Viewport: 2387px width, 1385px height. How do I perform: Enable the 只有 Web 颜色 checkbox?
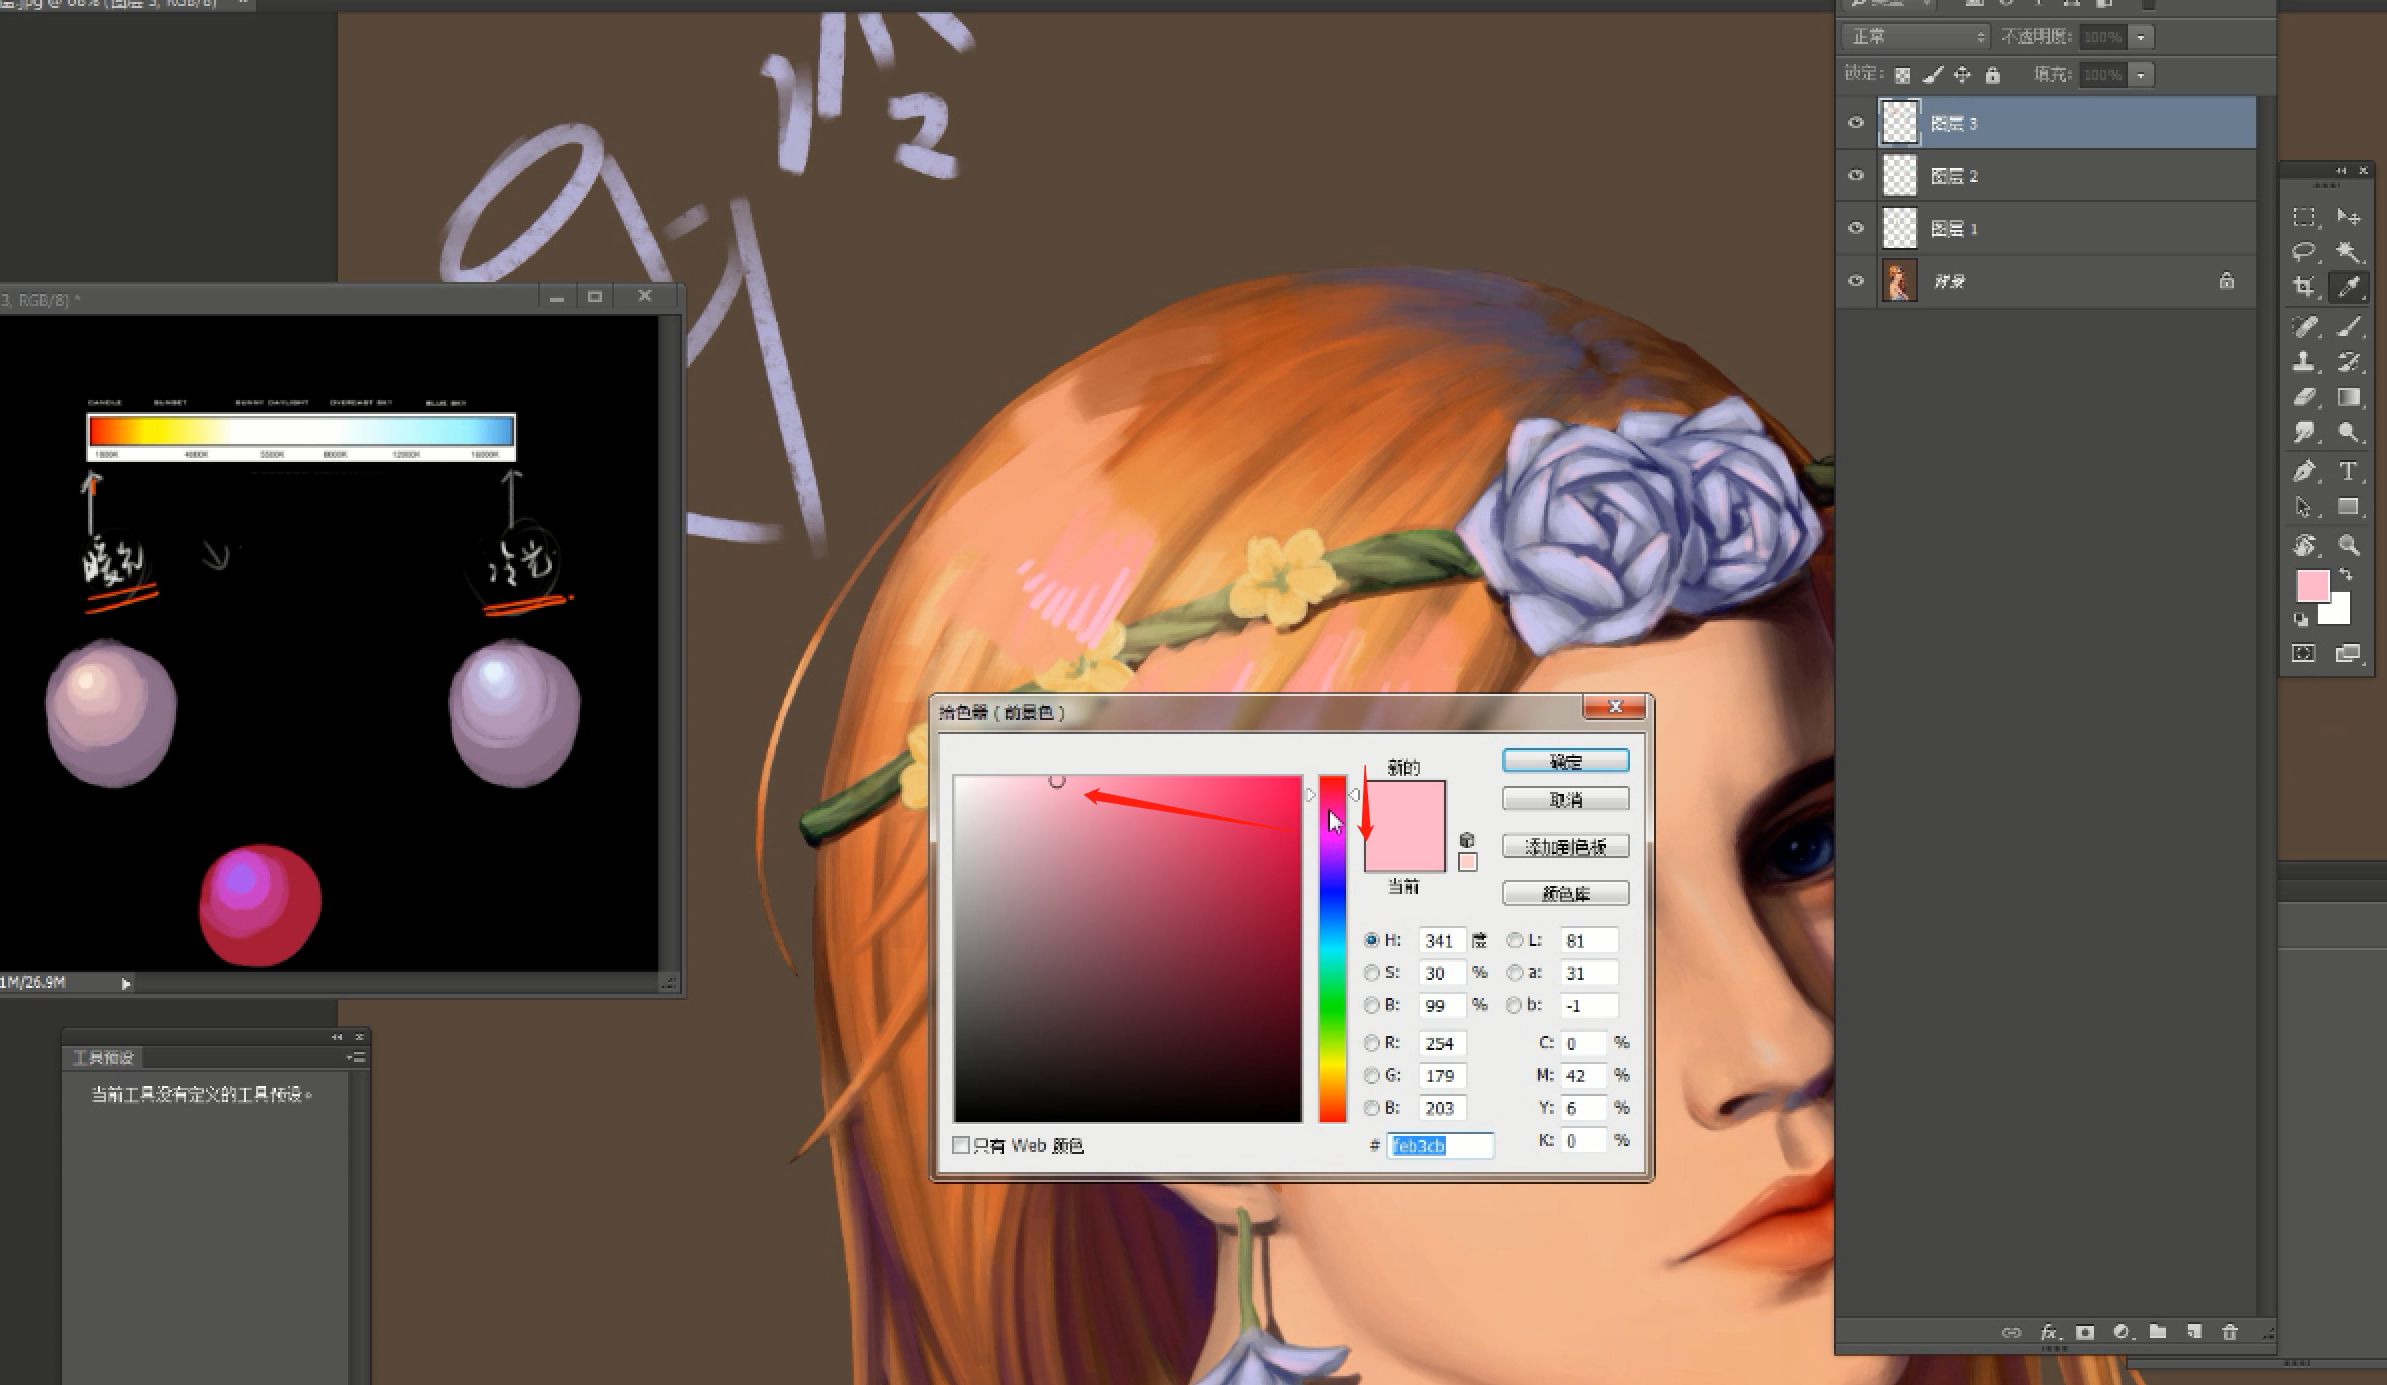tap(961, 1145)
